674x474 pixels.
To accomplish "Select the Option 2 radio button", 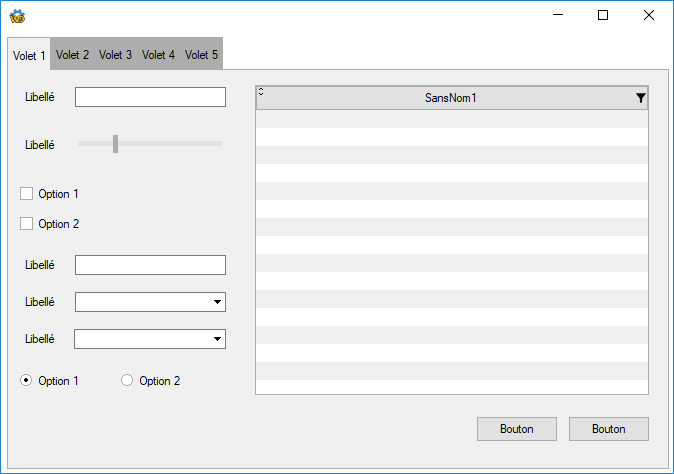I will [127, 381].
